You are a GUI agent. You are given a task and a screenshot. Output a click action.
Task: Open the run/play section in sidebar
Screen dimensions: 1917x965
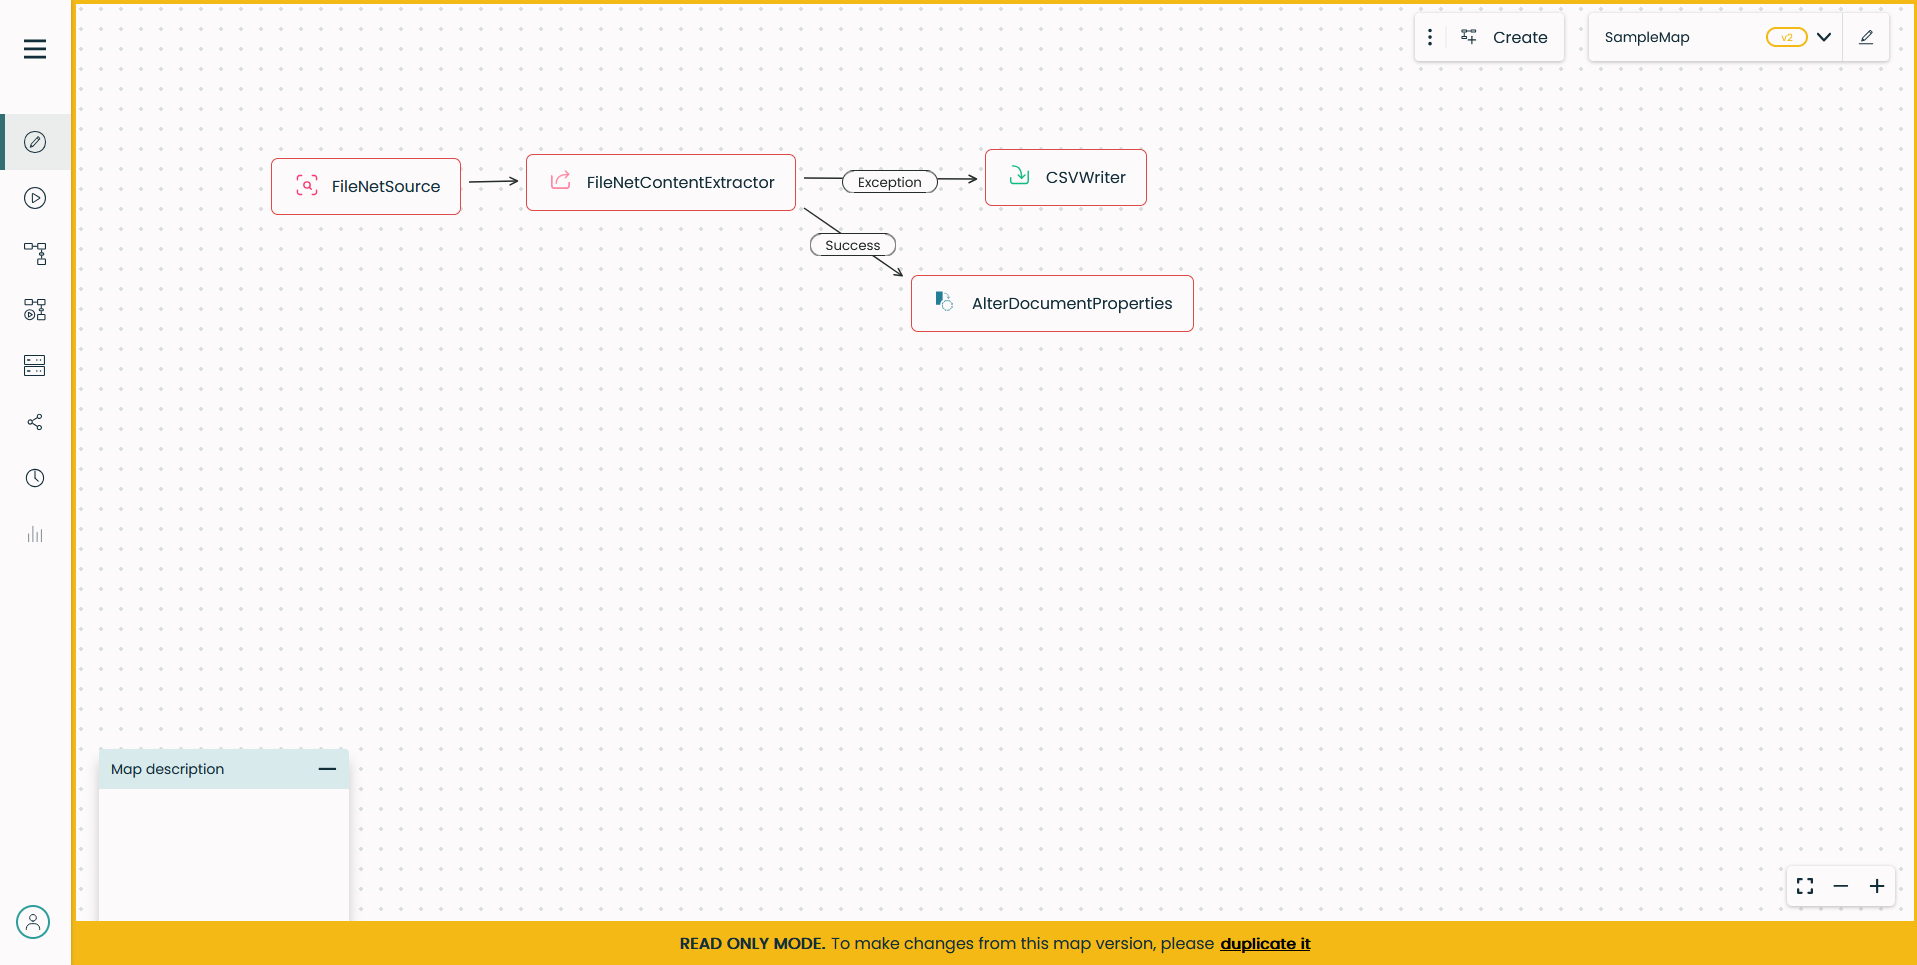[x=35, y=198]
